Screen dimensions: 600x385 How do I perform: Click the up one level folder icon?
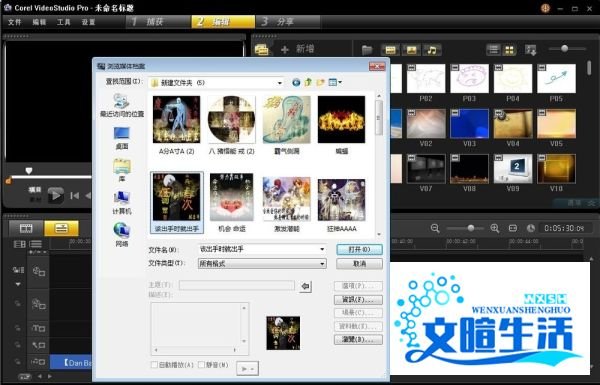tap(308, 82)
